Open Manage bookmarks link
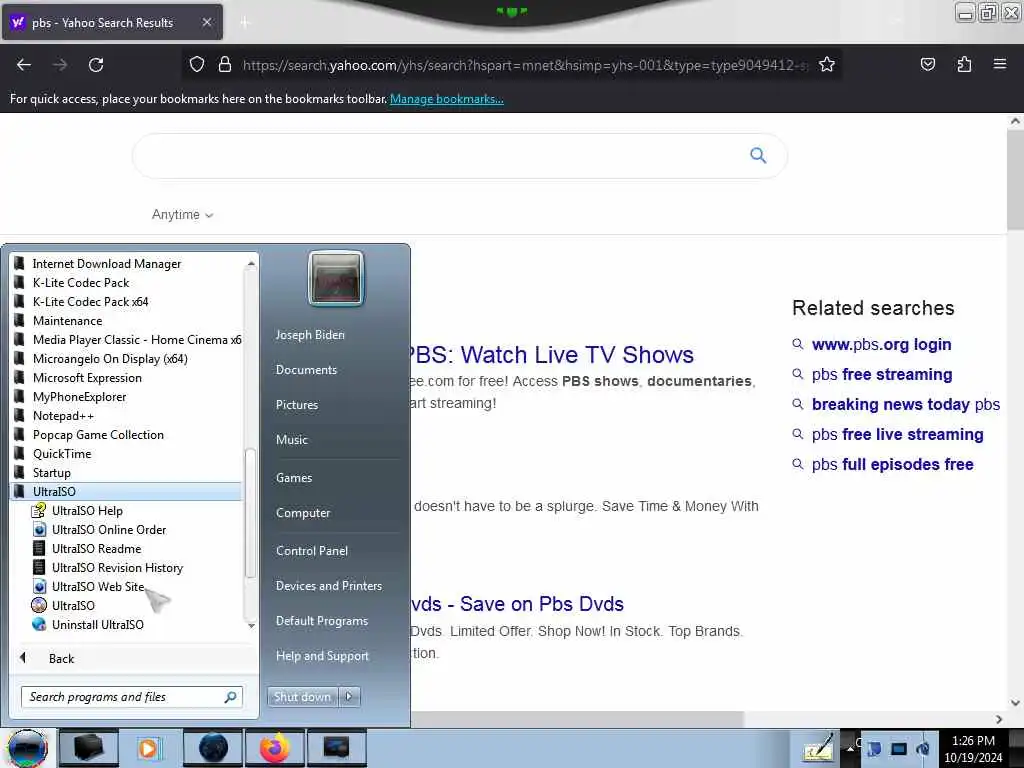 coord(447,99)
